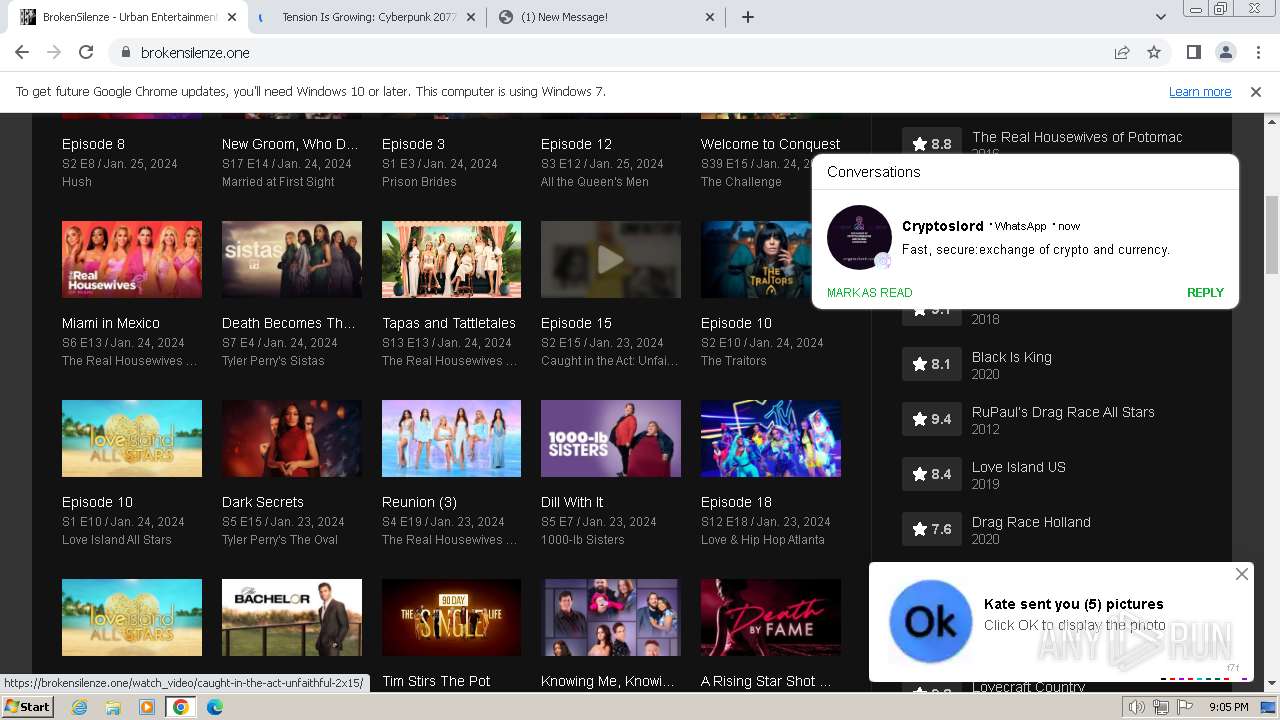Click the 9:05 PM system clock
Viewport: 1280px width, 720px height.
point(1228,707)
